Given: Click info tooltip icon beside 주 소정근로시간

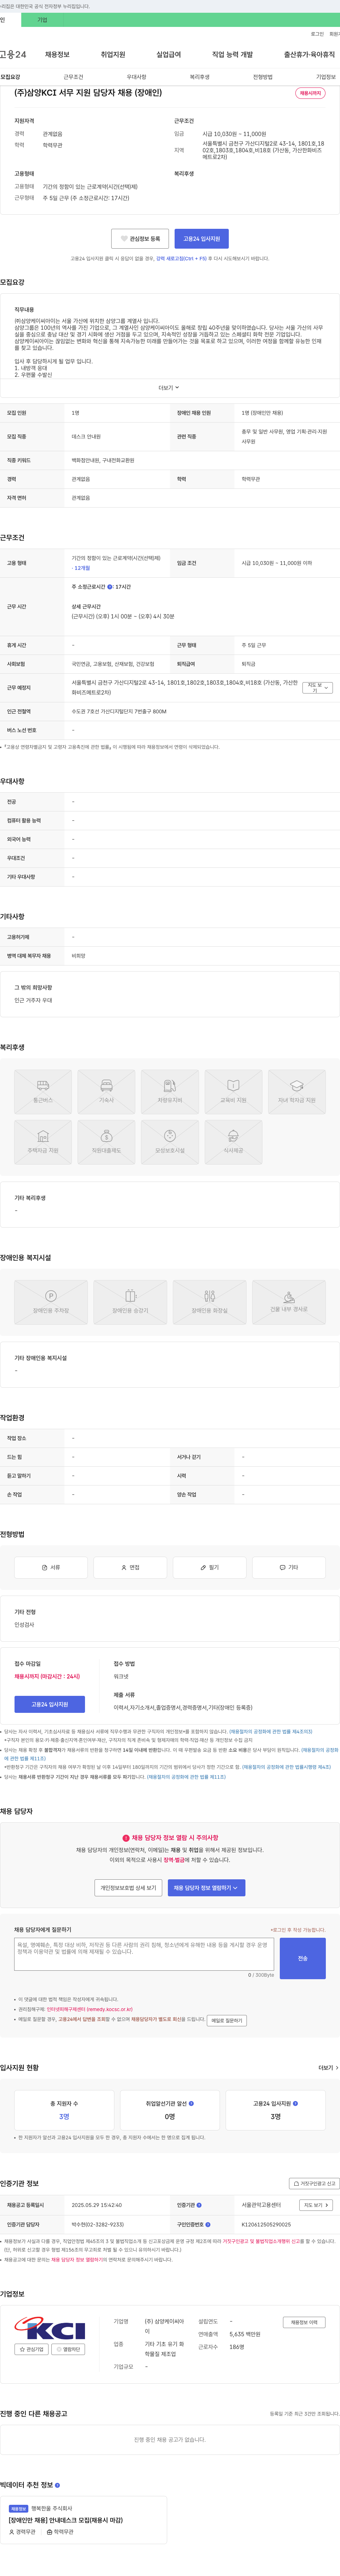Looking at the screenshot, I should [x=110, y=587].
